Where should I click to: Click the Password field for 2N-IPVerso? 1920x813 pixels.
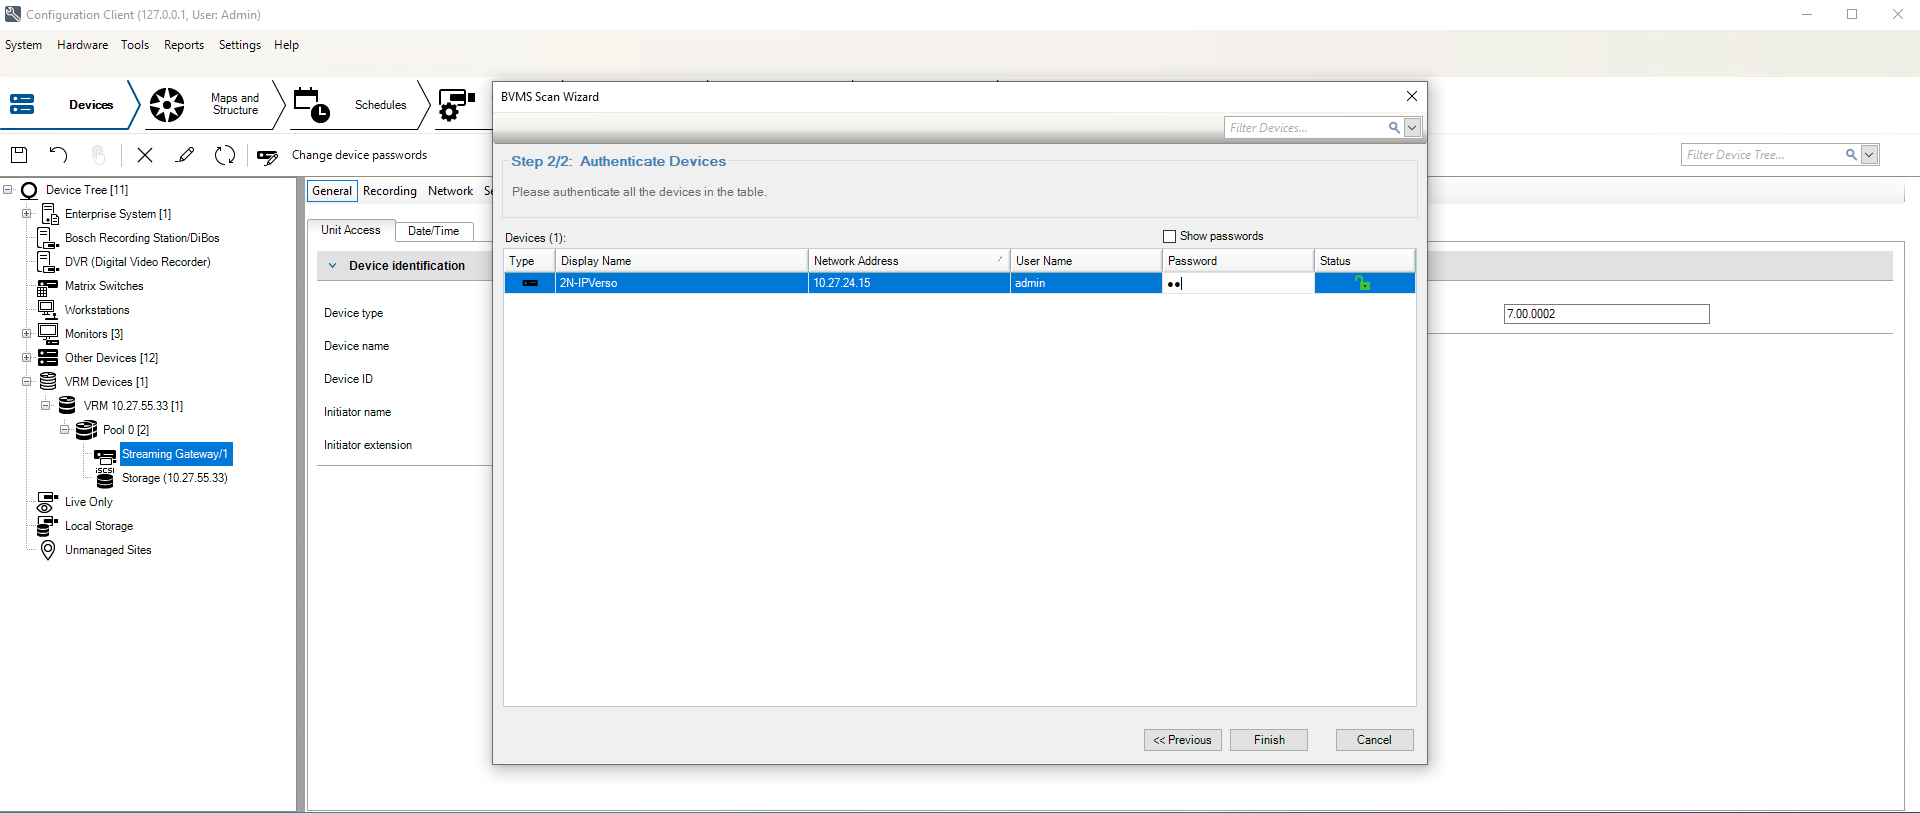(1237, 284)
